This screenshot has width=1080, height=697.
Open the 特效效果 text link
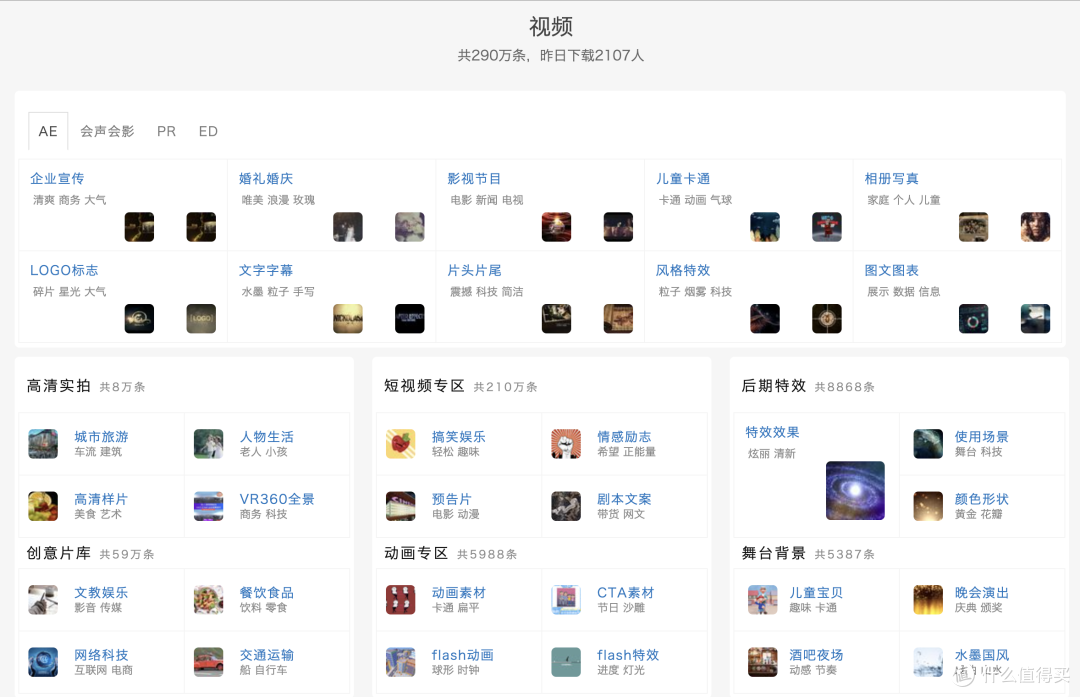[x=772, y=432]
